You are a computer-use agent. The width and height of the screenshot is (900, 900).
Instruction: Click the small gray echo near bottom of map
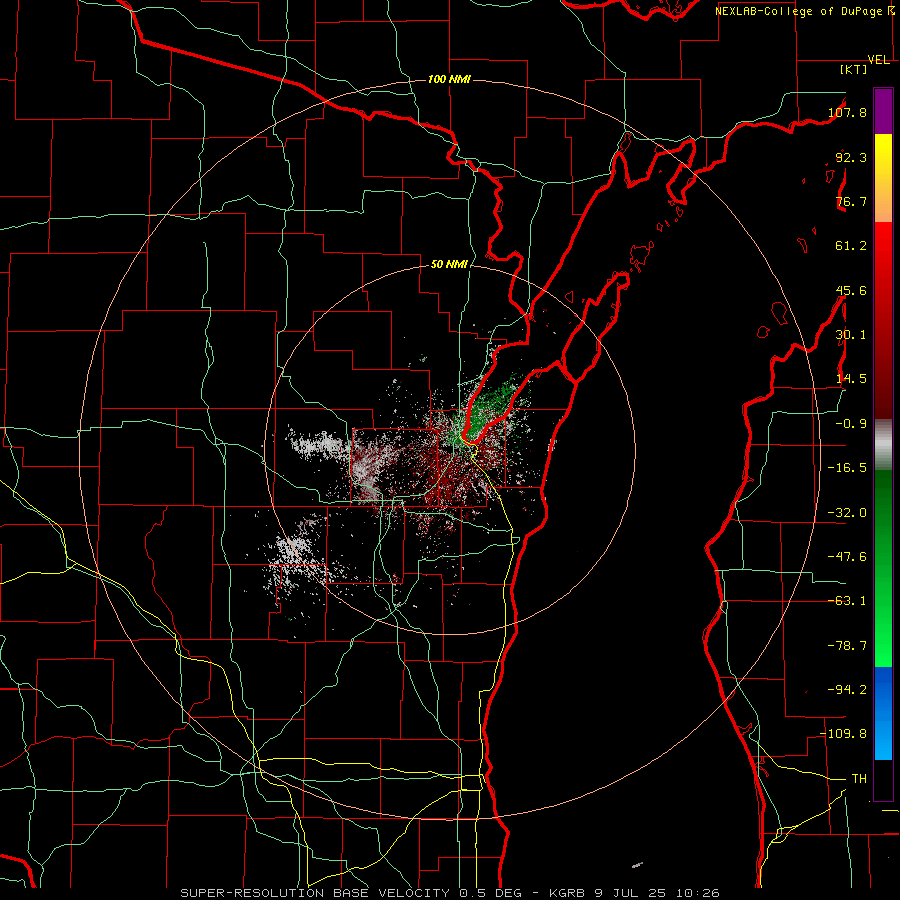(637, 865)
